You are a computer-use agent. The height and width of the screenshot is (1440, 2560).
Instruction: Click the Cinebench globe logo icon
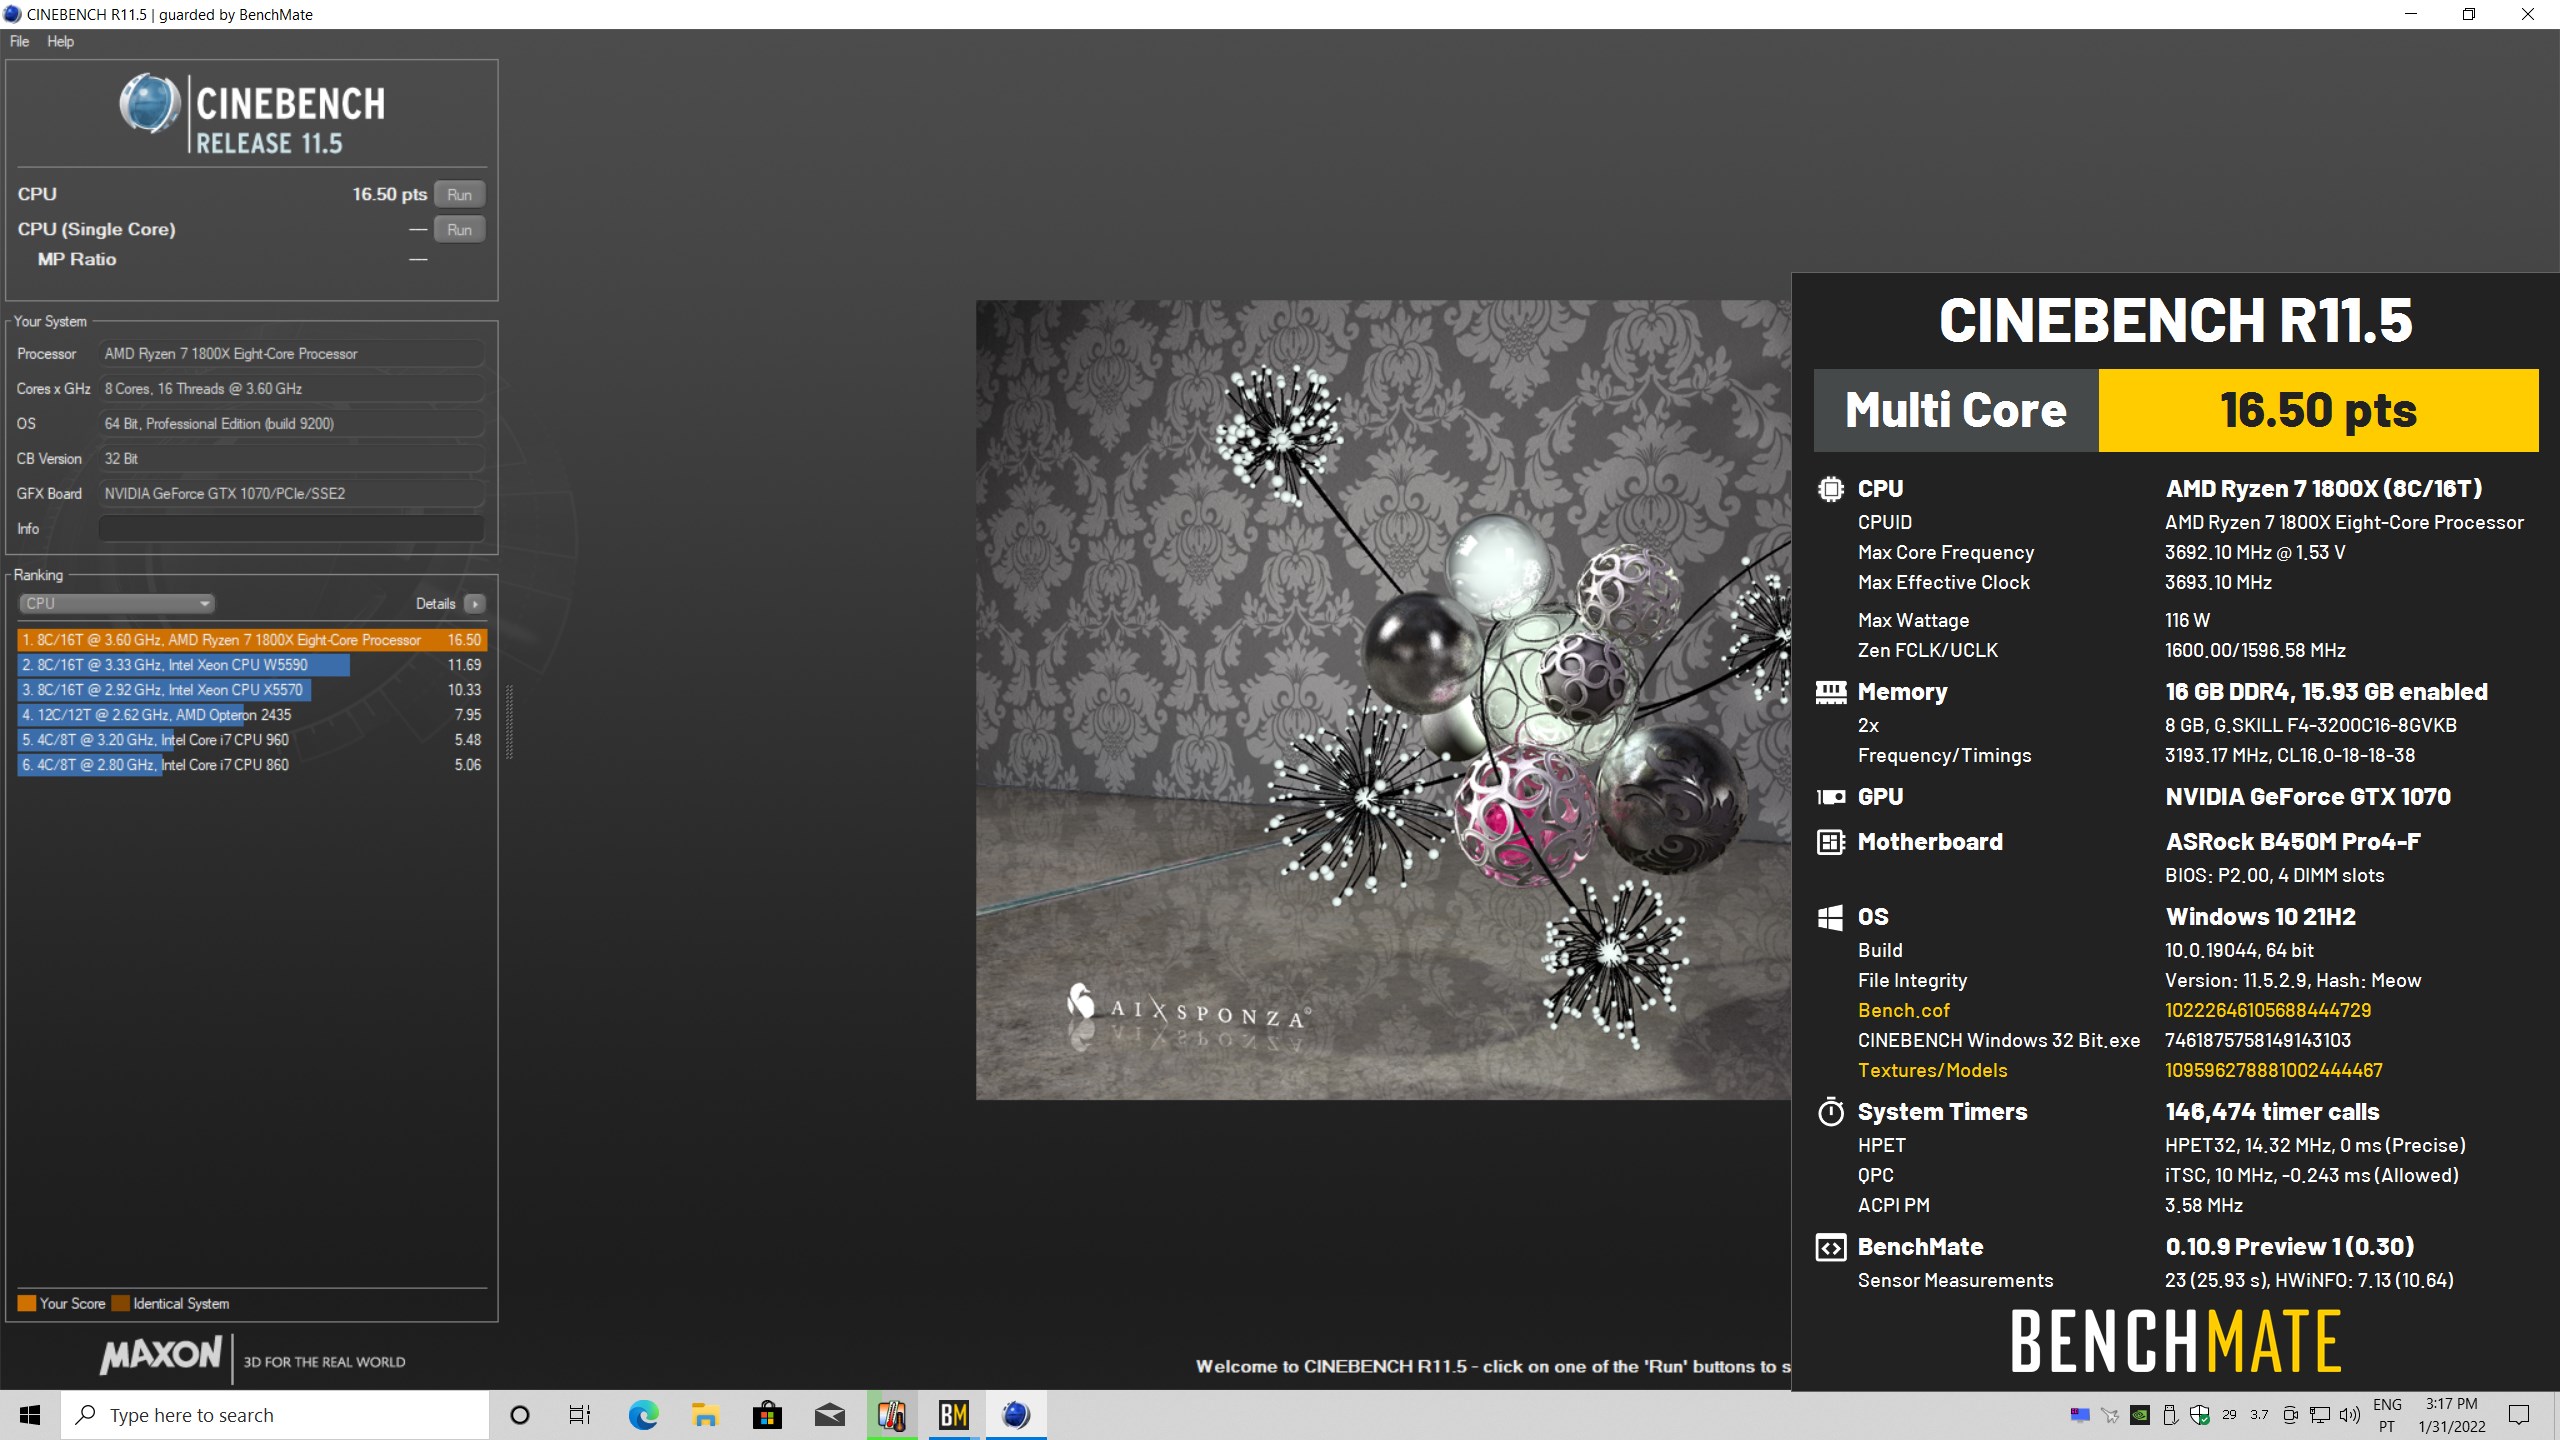(x=150, y=104)
